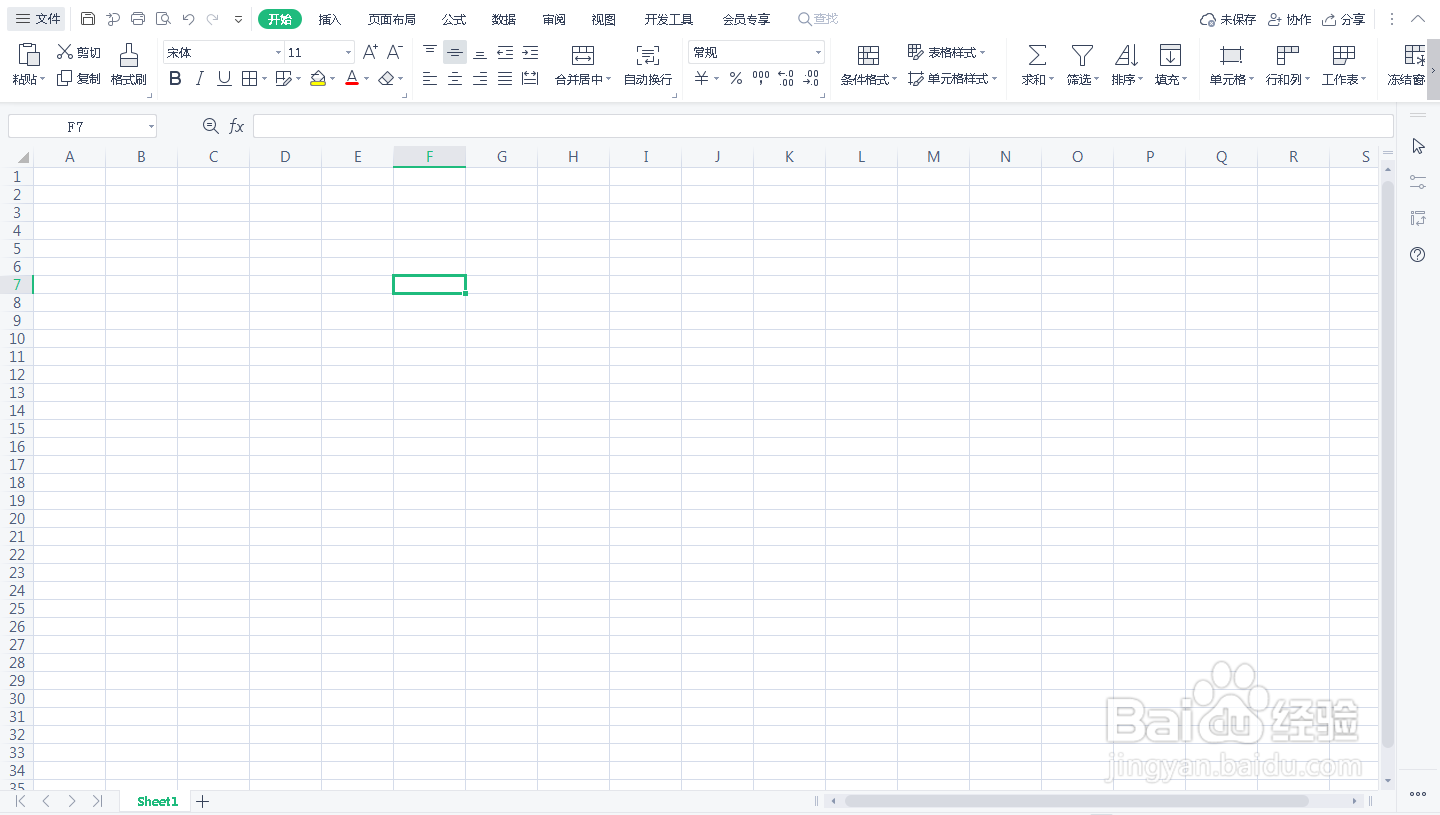Open Print Preview from quick access toolbar
Image resolution: width=1440 pixels, height=815 pixels.
pos(163,19)
